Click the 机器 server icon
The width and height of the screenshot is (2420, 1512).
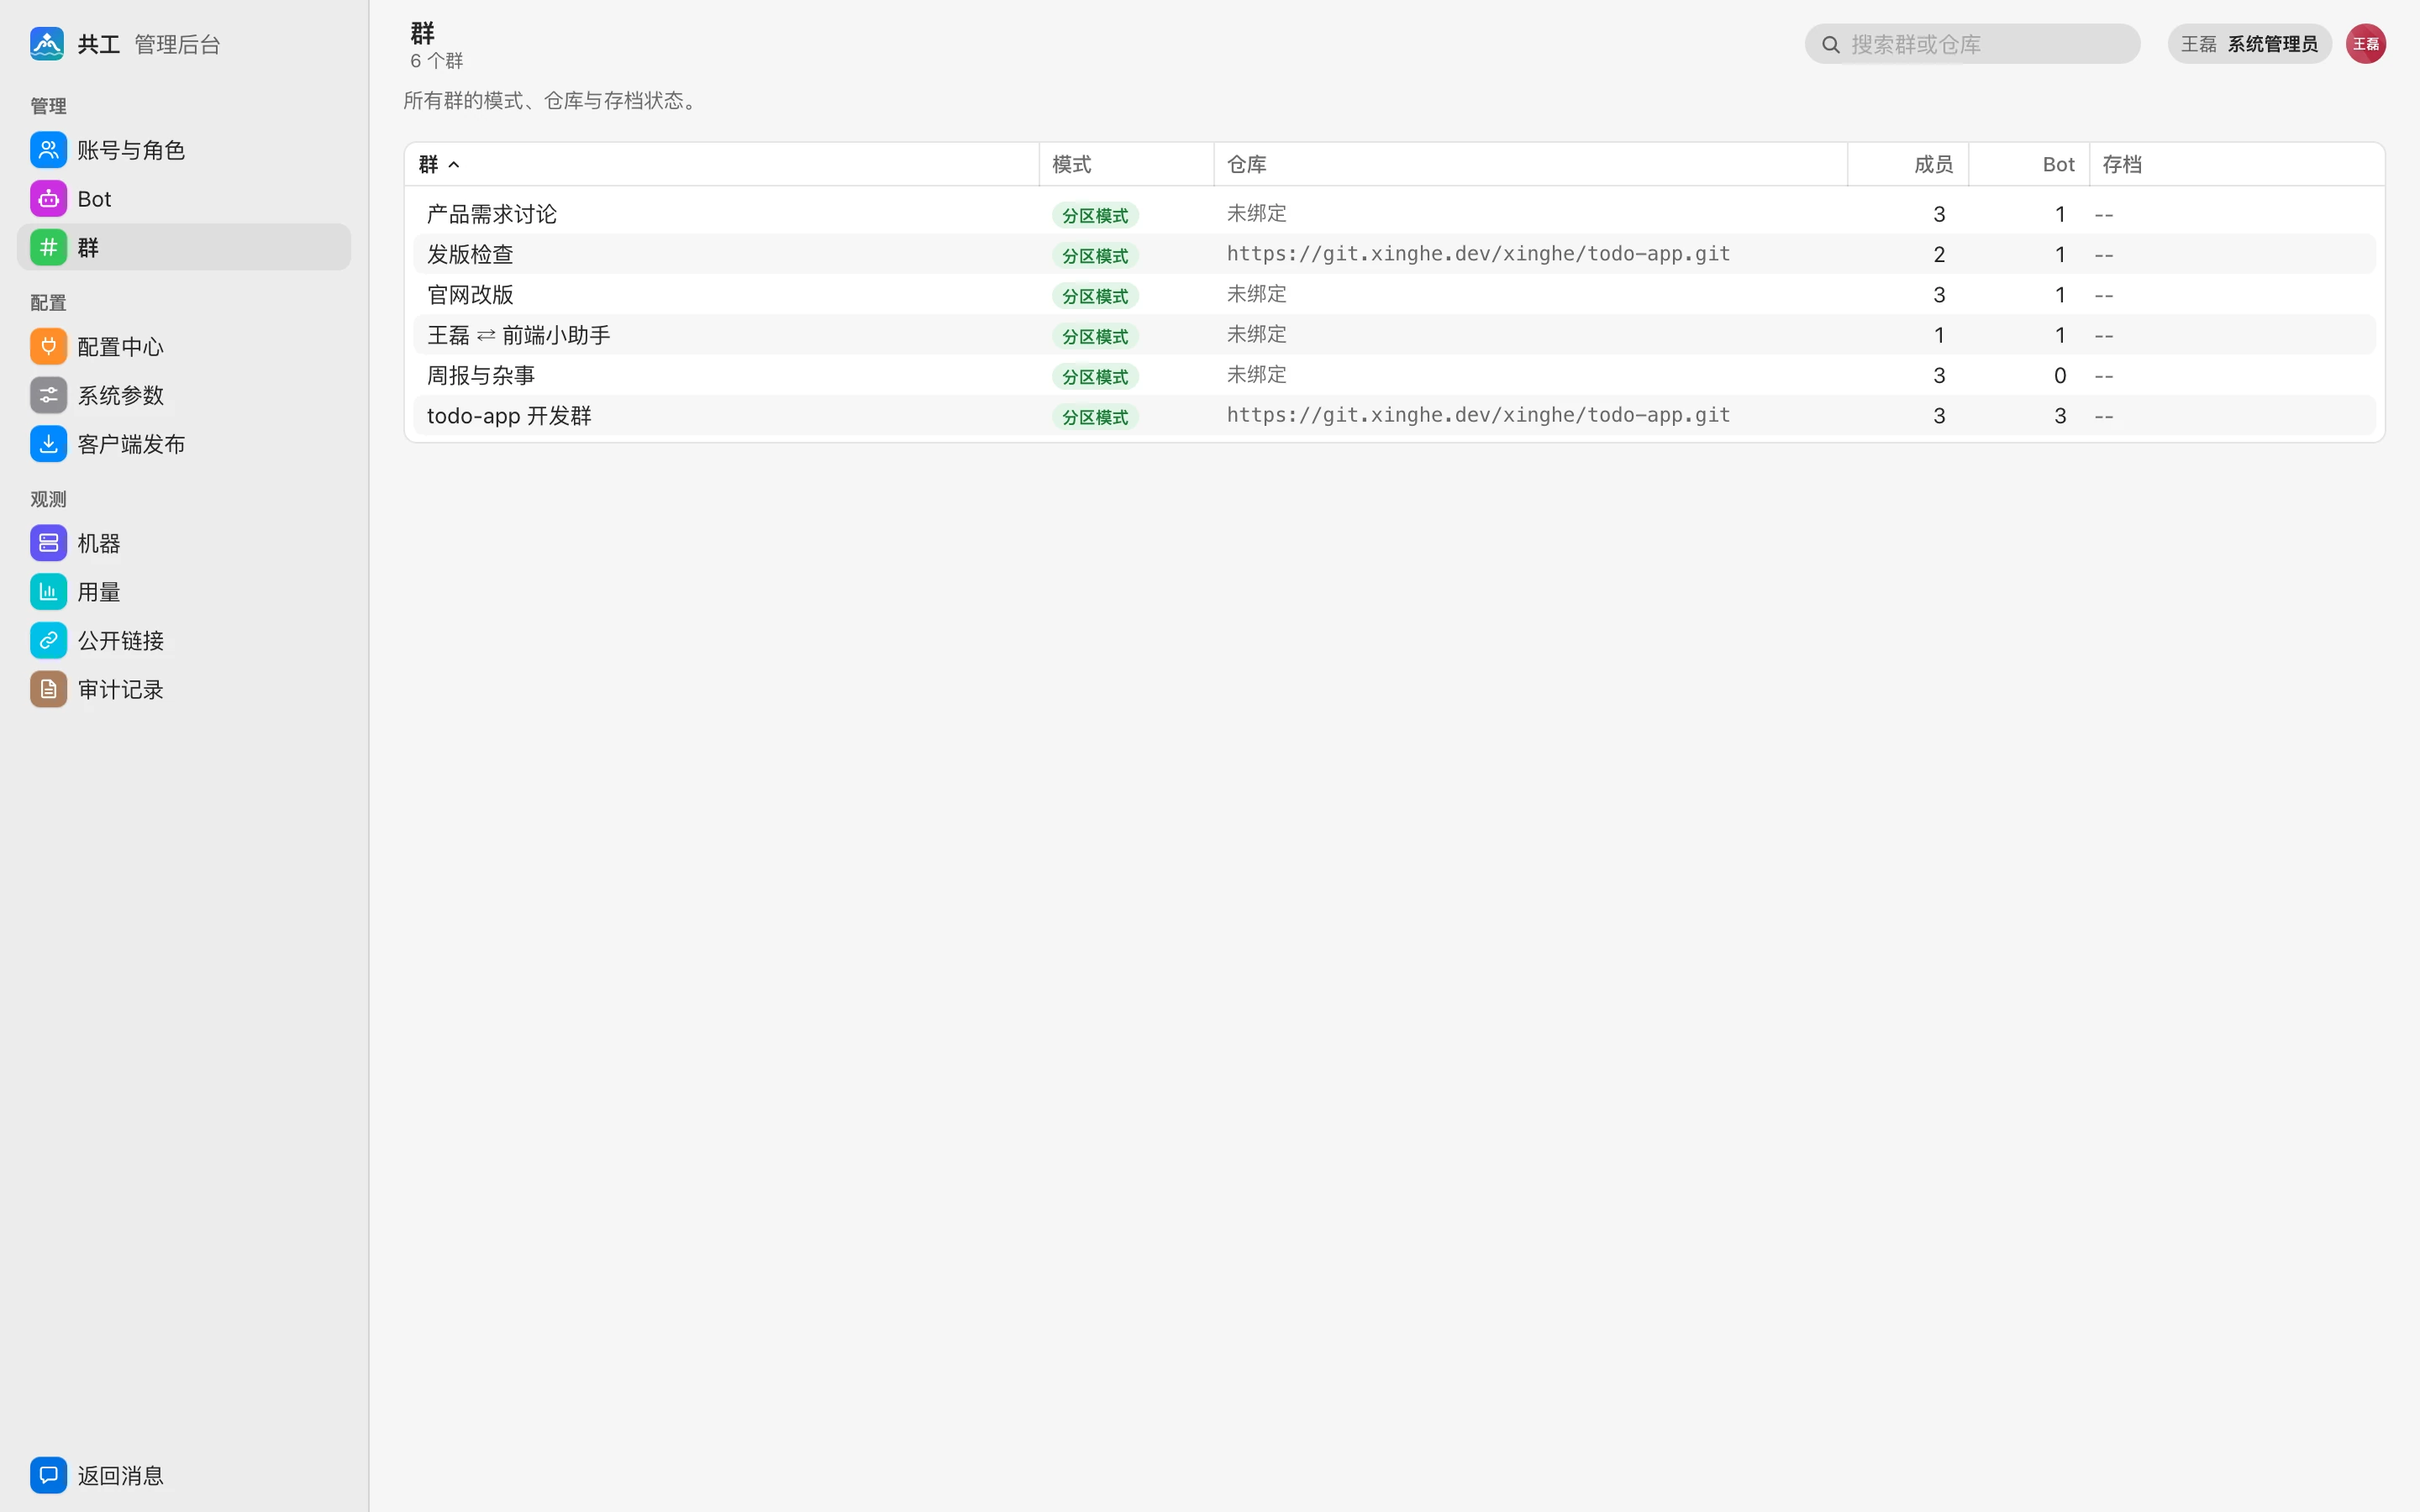48,543
